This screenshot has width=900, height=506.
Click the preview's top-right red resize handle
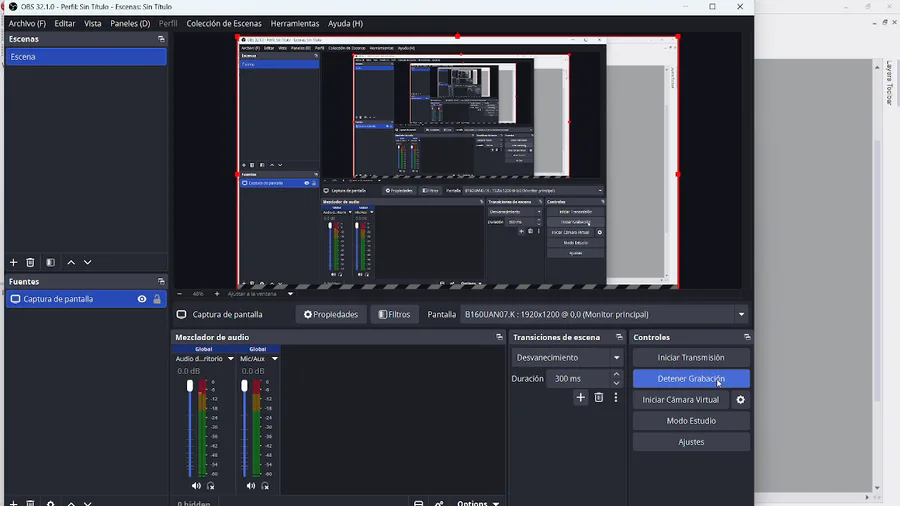point(678,37)
